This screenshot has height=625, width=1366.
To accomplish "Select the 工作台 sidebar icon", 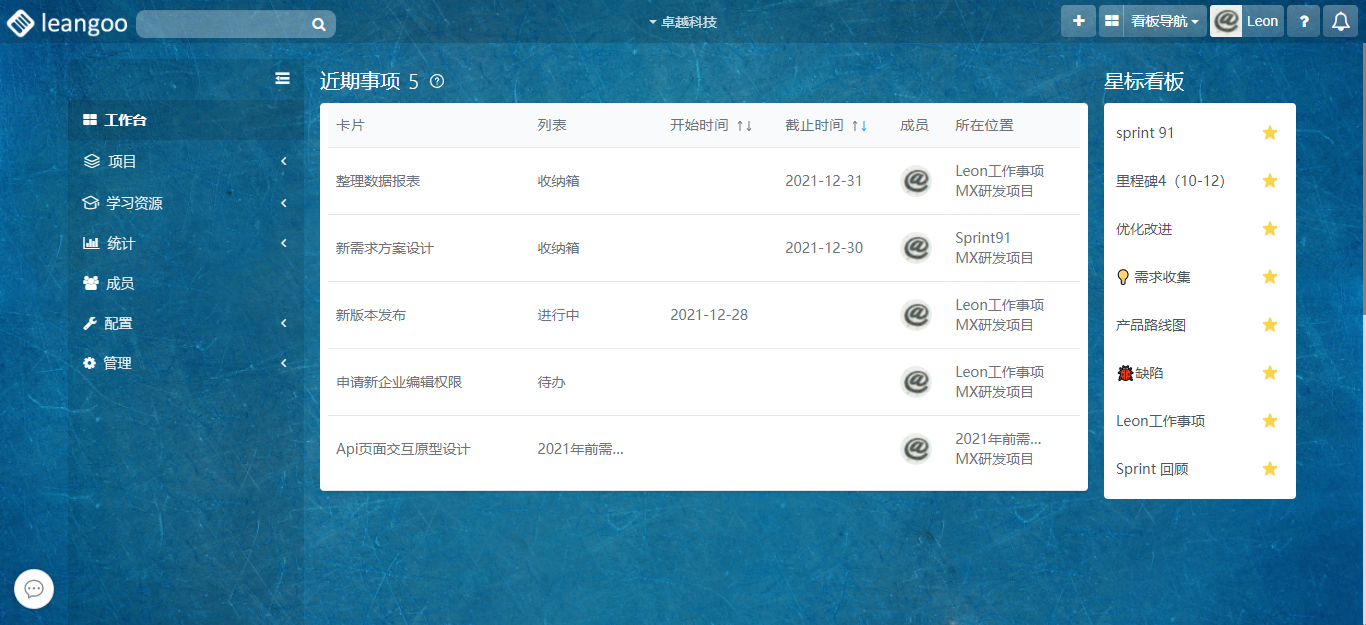I will click(89, 121).
